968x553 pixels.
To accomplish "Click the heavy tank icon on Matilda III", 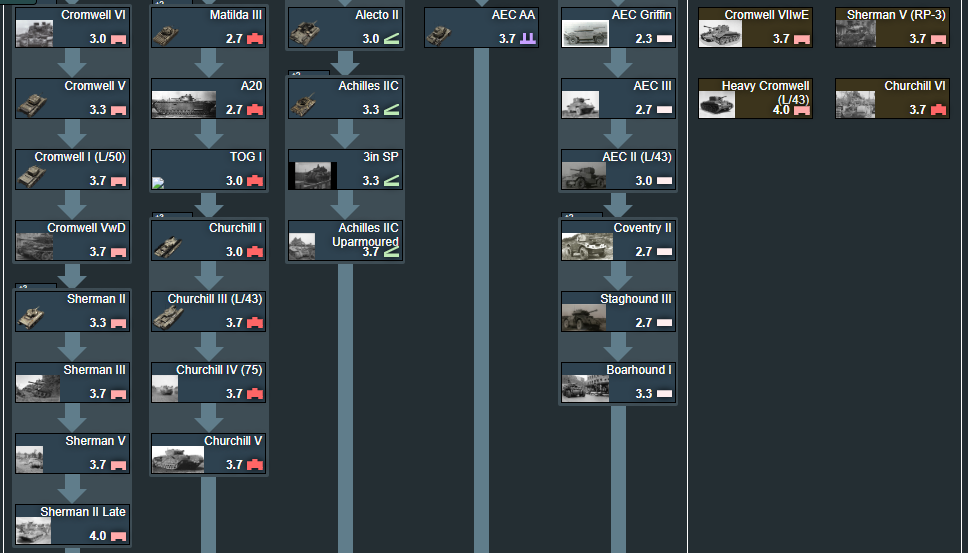I will click(255, 39).
